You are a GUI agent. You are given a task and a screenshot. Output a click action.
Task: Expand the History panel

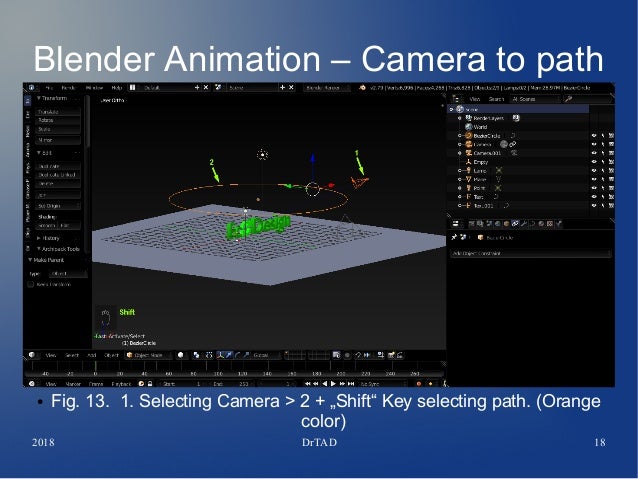(x=39, y=238)
